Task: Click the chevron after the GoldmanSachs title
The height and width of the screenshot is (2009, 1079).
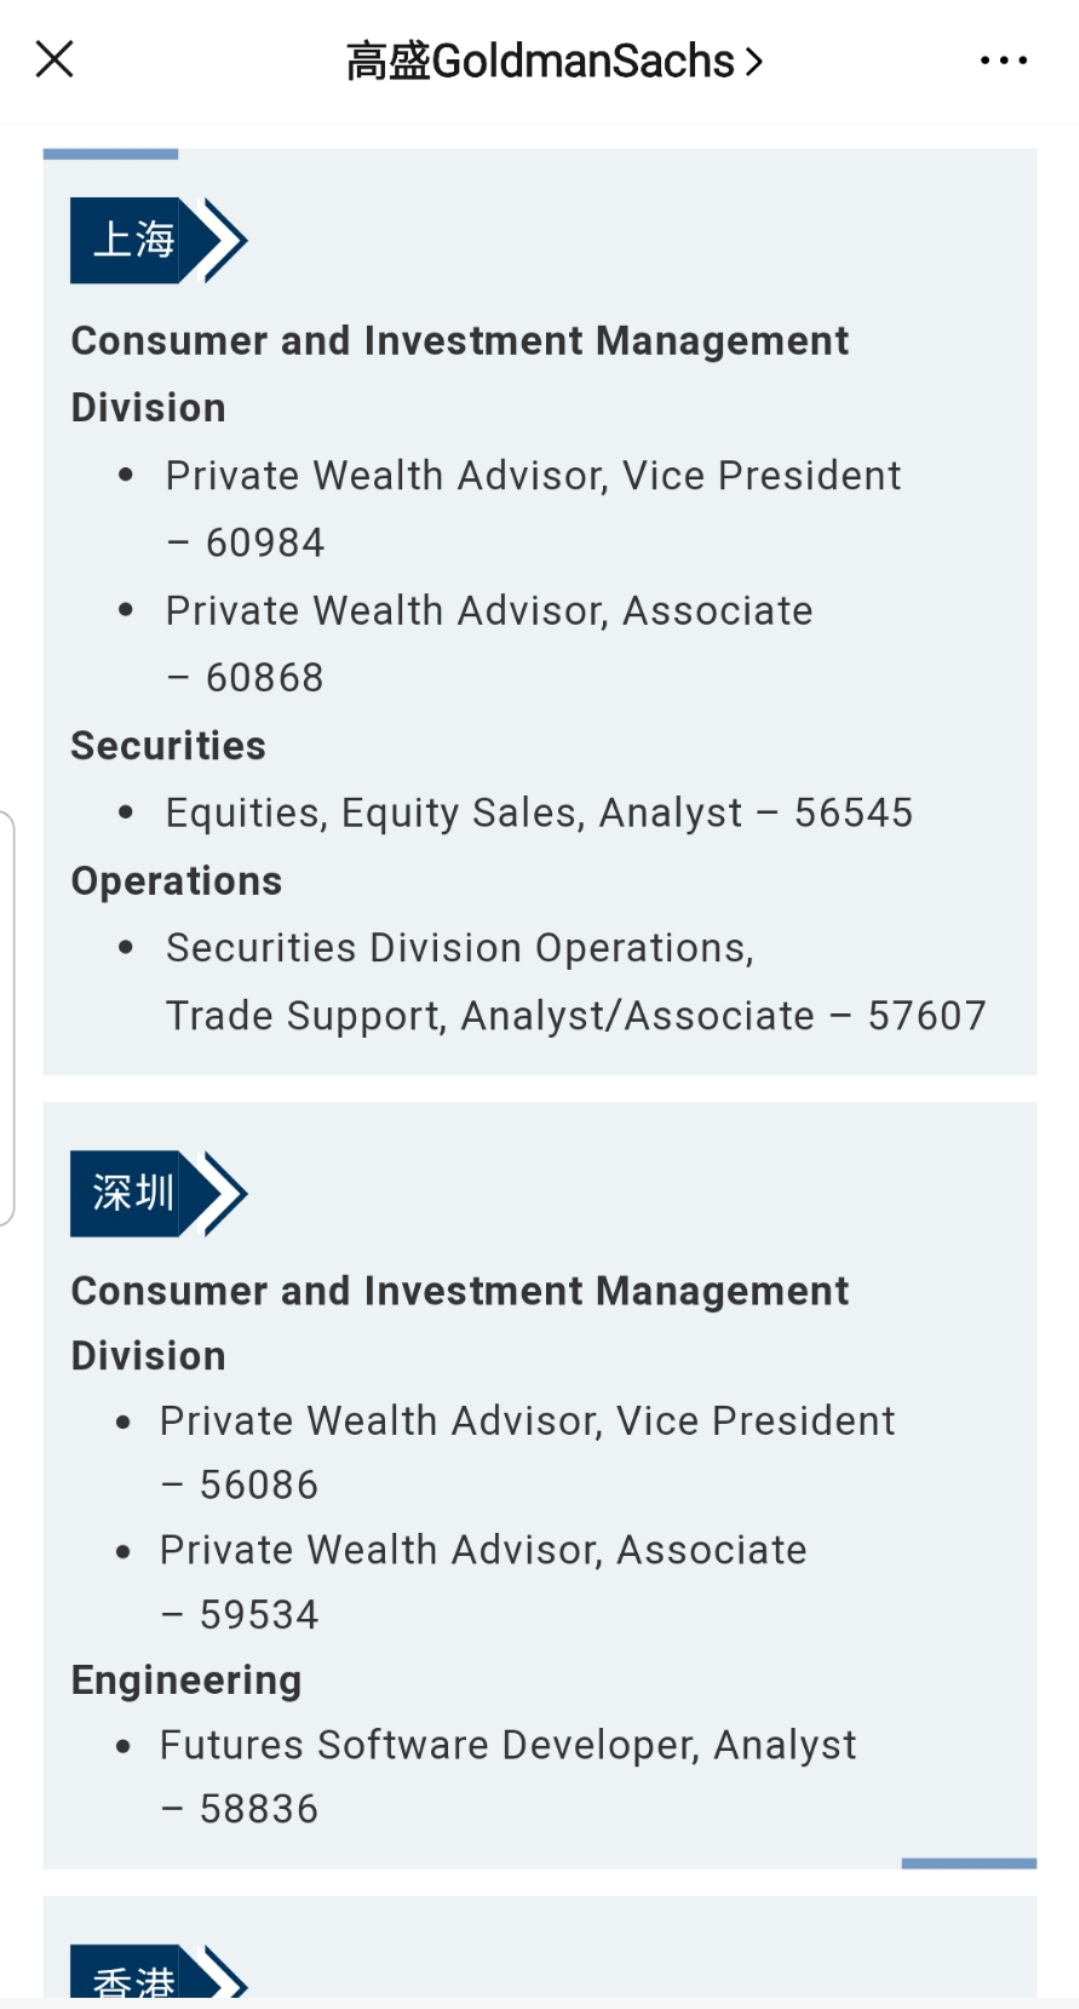Action: pos(754,62)
